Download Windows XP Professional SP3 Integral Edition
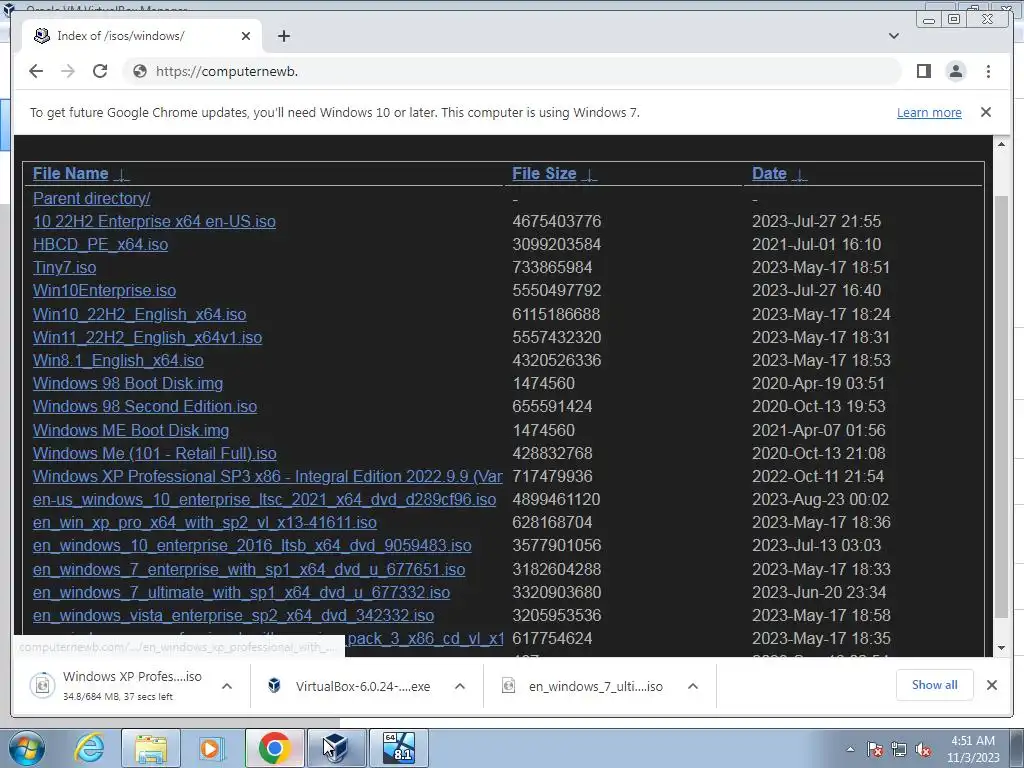The image size is (1024, 768). click(268, 477)
